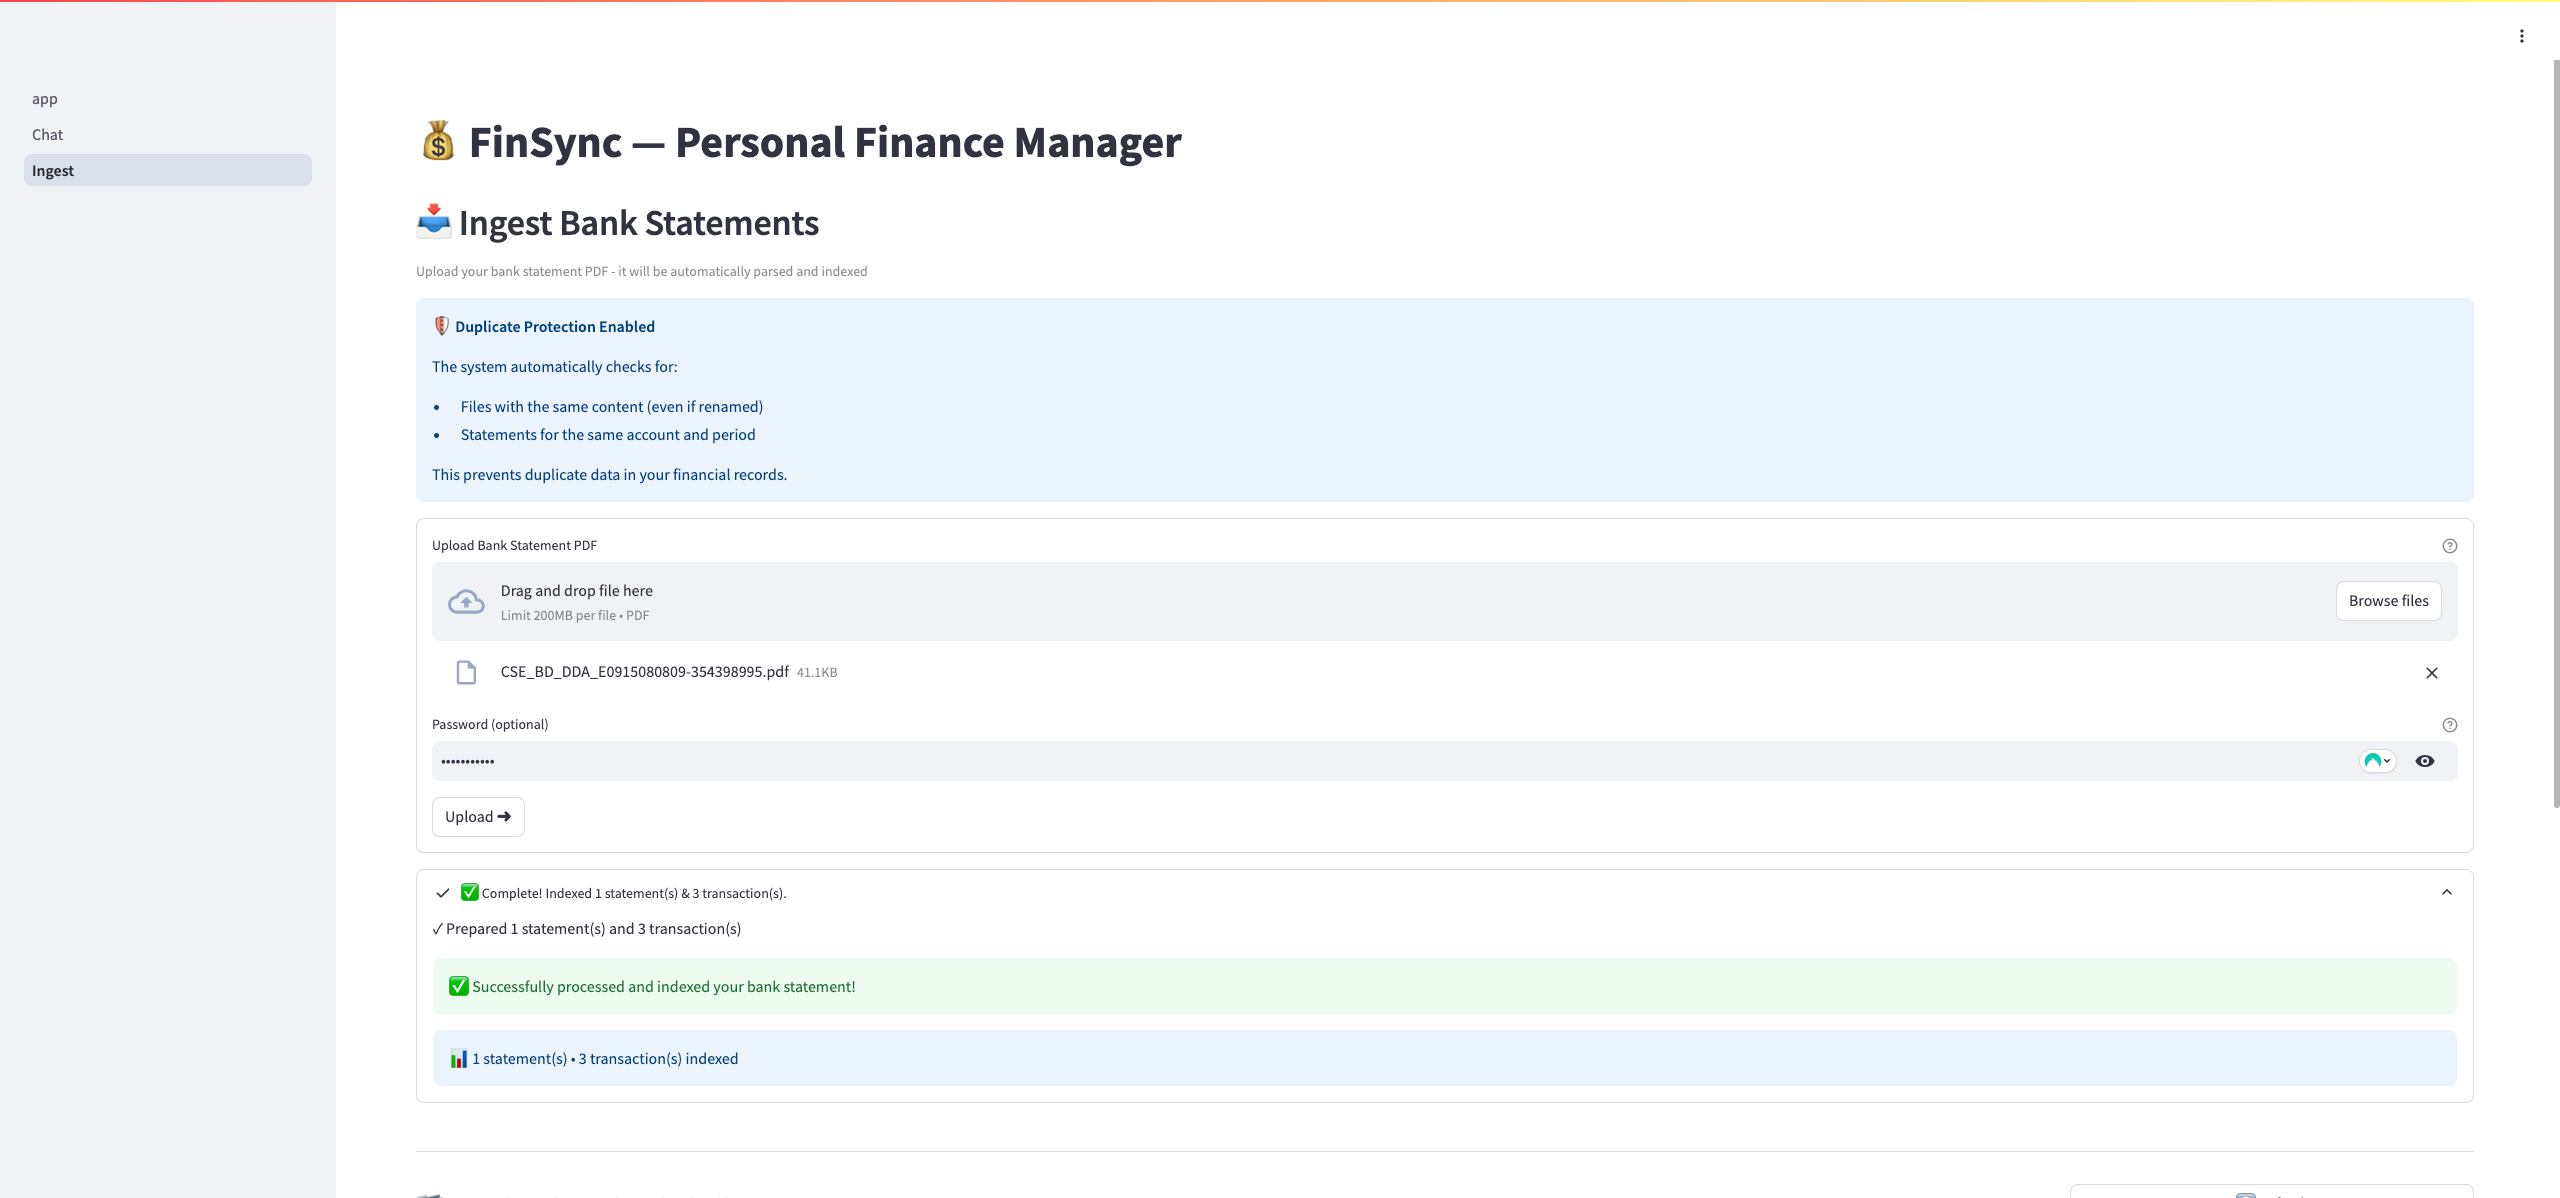Image resolution: width=2560 pixels, height=1198 pixels.
Task: Open the app page in sidebar
Action: 45,99
